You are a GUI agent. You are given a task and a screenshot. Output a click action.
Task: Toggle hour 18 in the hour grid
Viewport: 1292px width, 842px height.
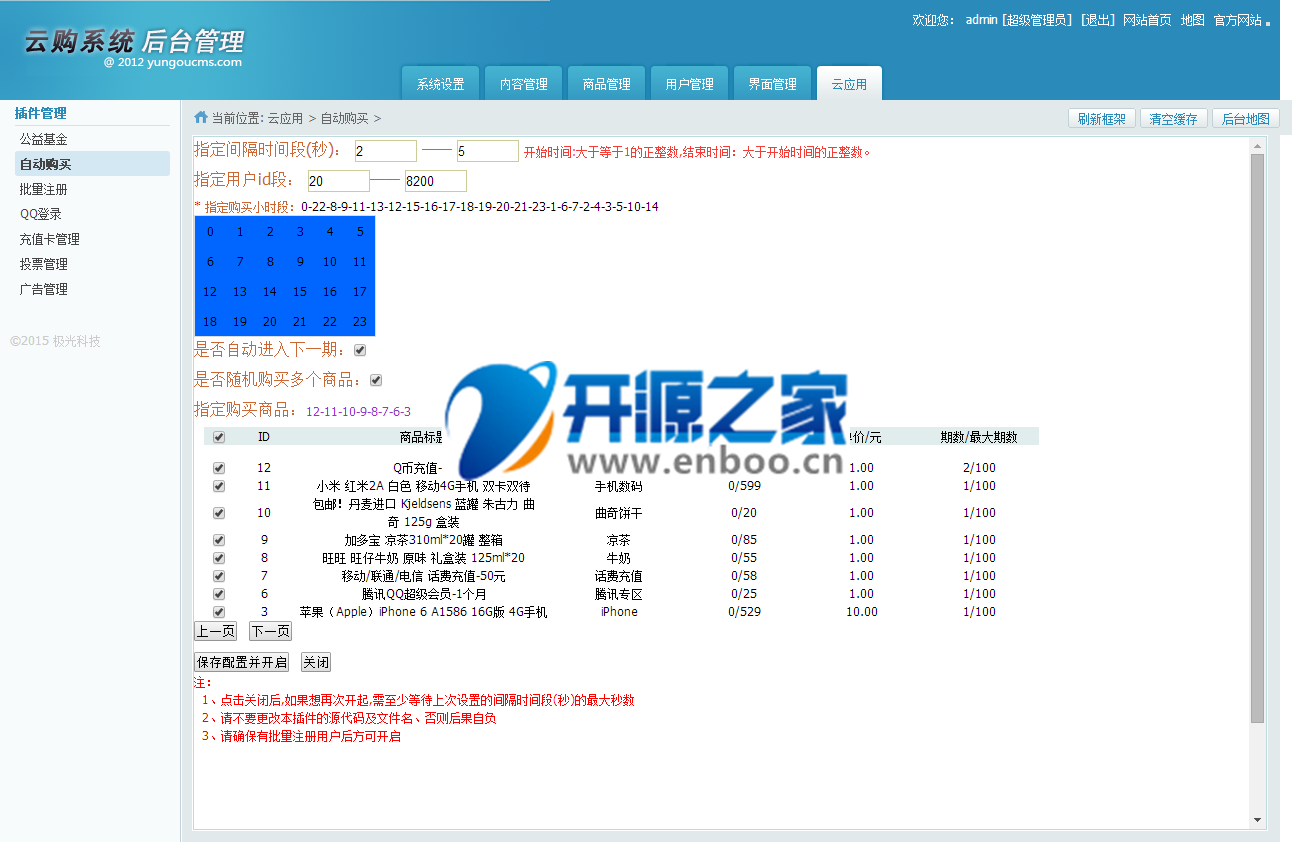tap(210, 322)
